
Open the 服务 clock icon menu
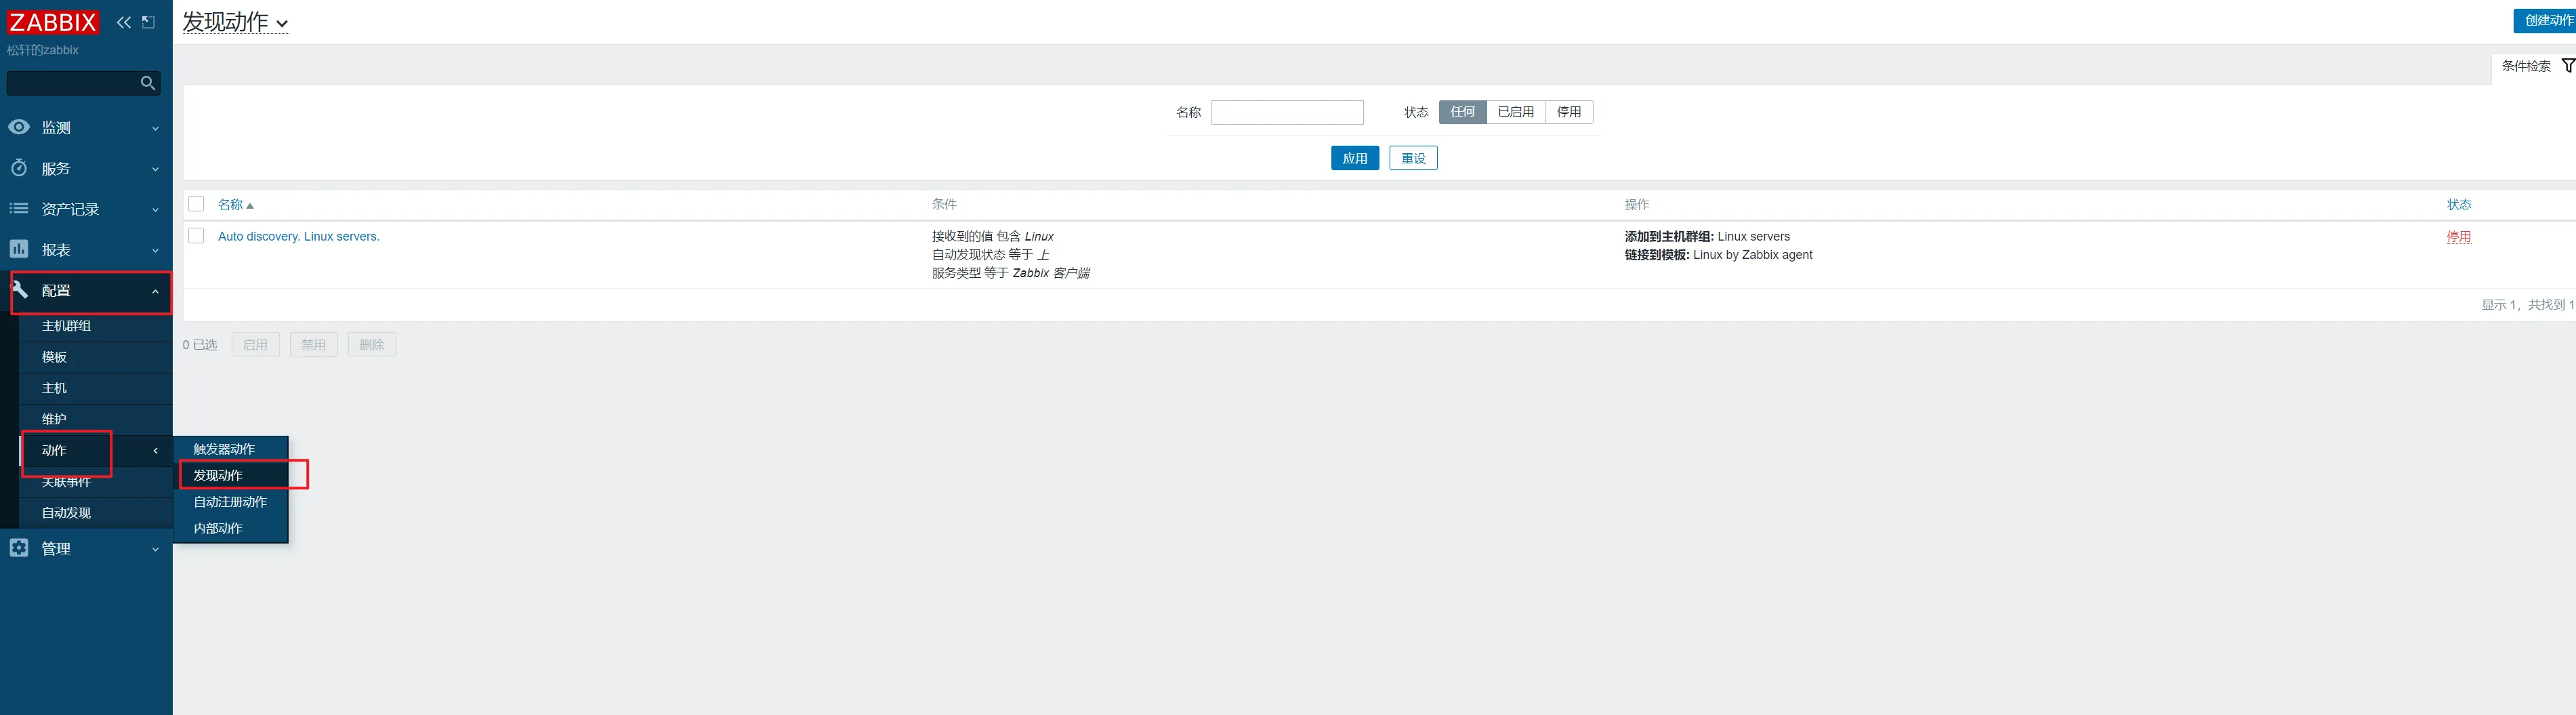tap(19, 168)
